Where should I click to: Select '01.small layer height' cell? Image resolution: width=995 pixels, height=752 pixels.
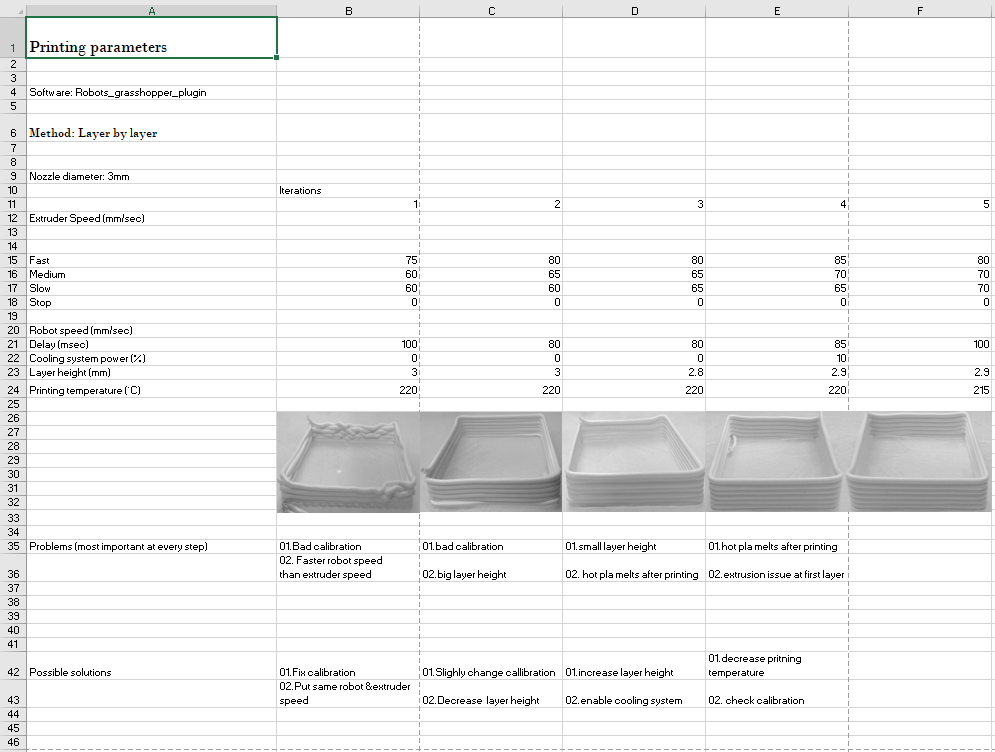pyautogui.click(x=634, y=546)
